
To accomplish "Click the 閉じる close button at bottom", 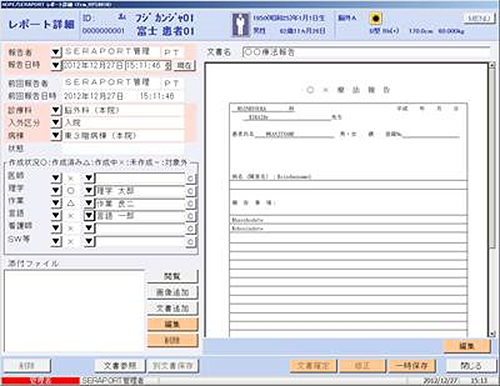I will [471, 366].
